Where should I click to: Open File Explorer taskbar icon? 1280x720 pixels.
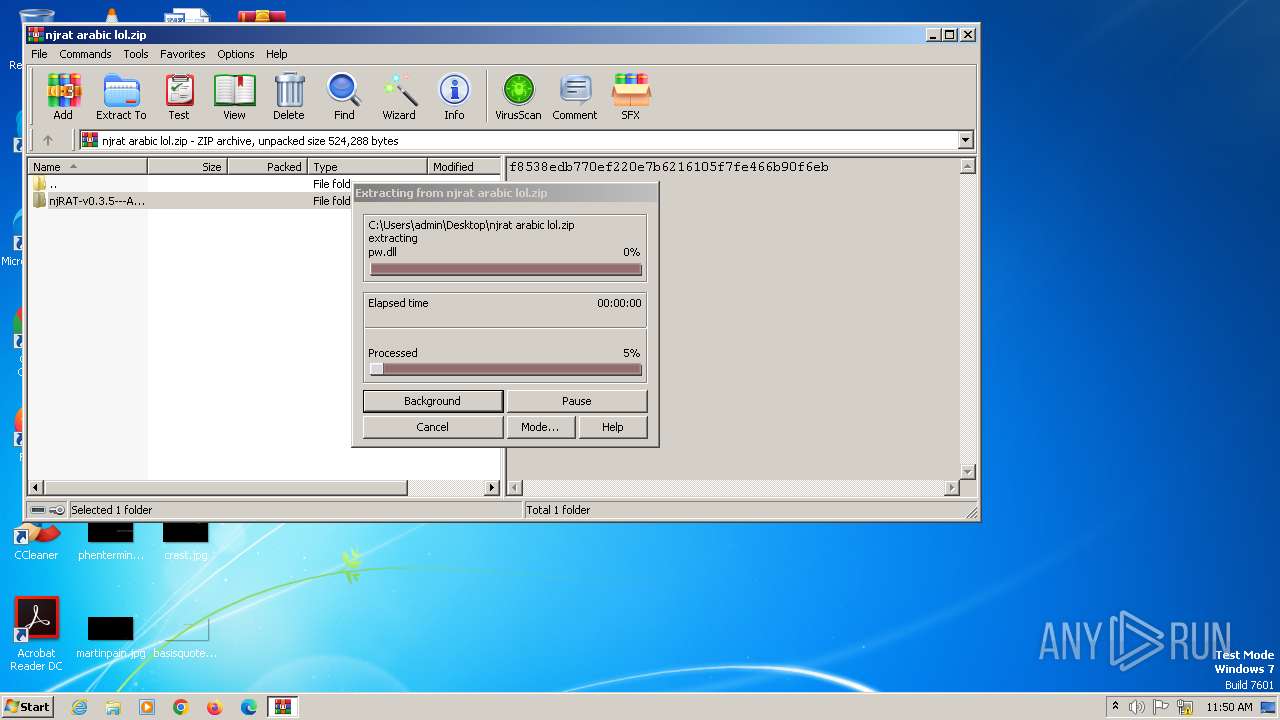(113, 707)
